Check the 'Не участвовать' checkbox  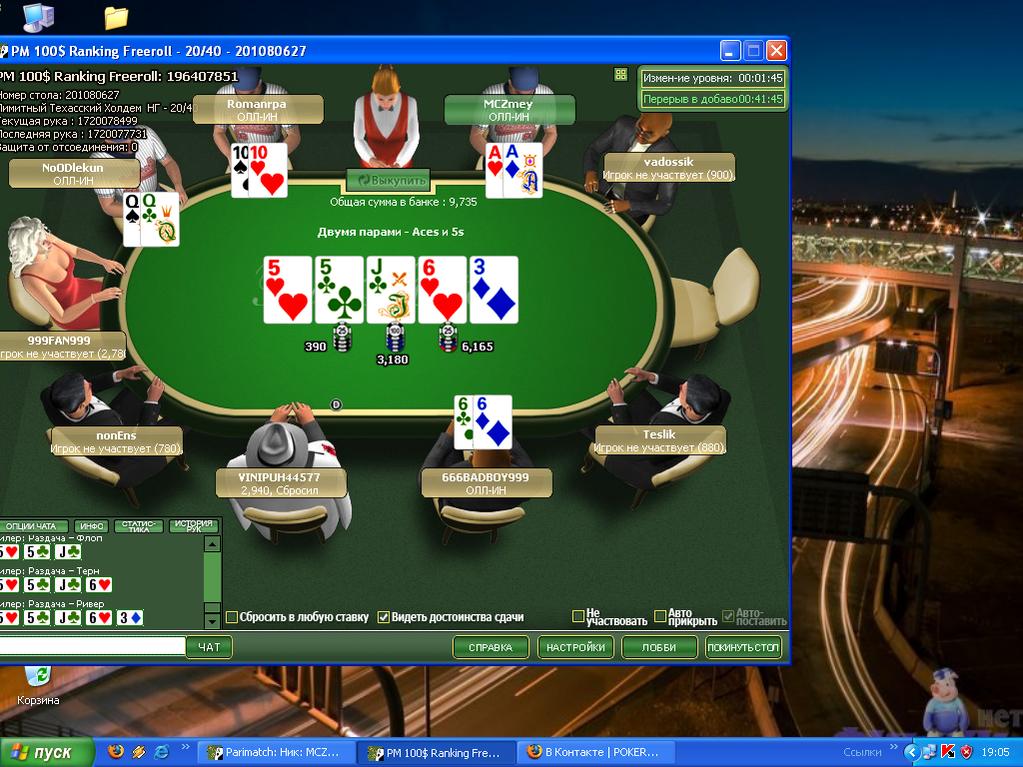578,616
